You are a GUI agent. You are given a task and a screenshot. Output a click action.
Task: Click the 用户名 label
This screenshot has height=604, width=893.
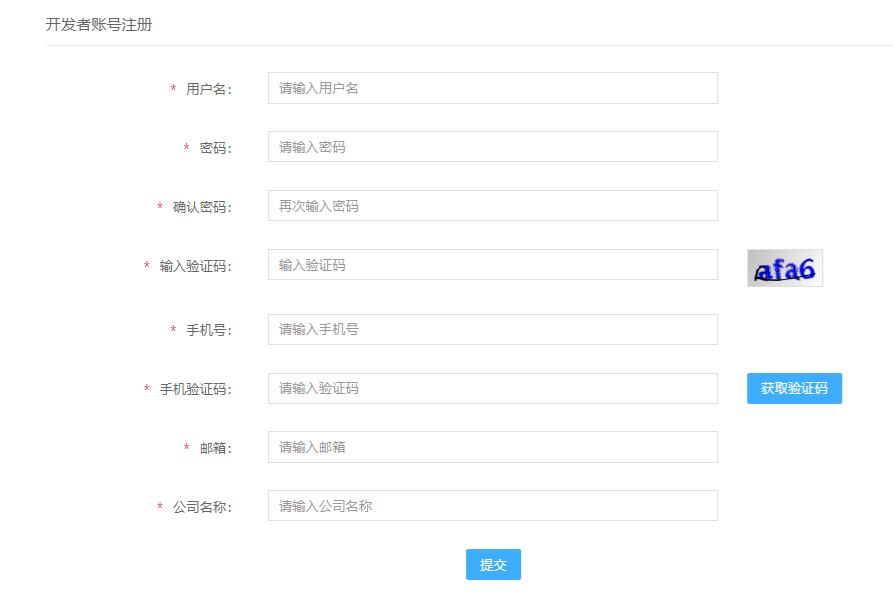tap(208, 89)
